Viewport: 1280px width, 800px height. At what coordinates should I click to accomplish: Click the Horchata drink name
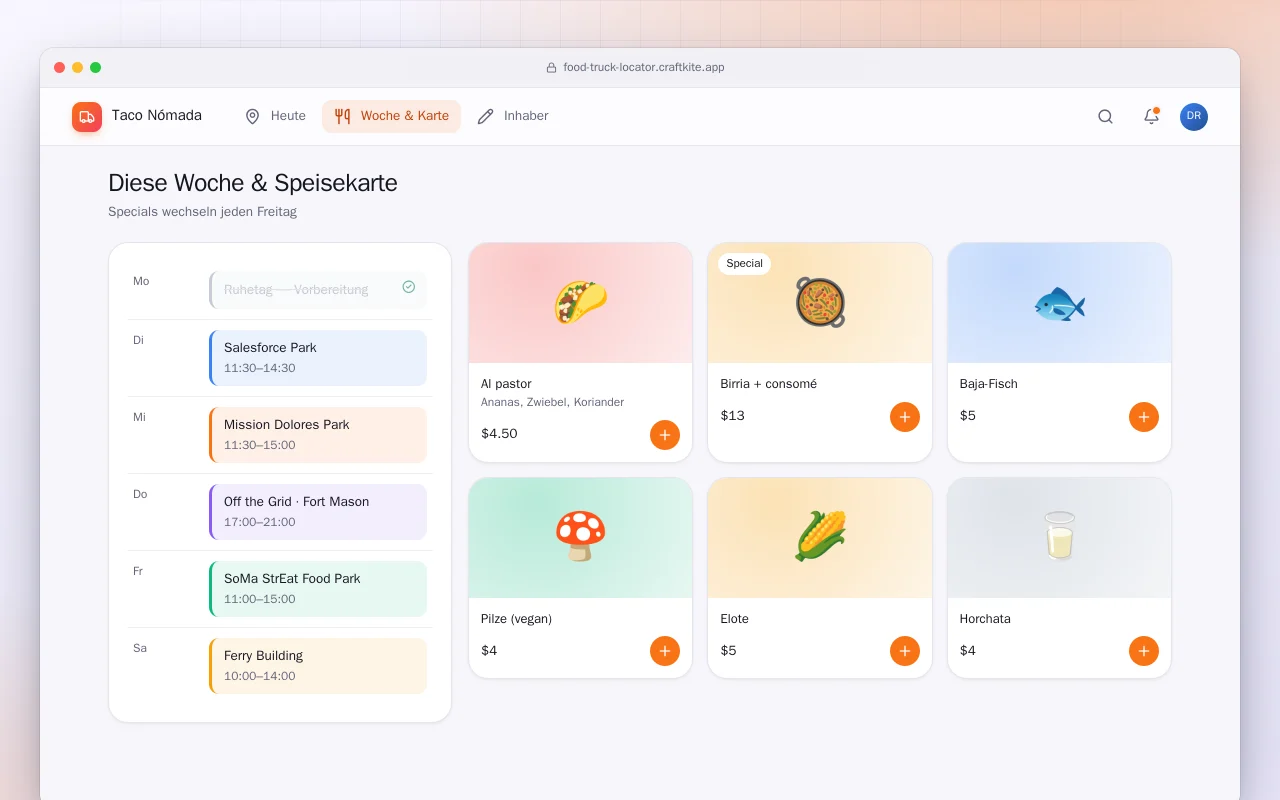click(985, 619)
